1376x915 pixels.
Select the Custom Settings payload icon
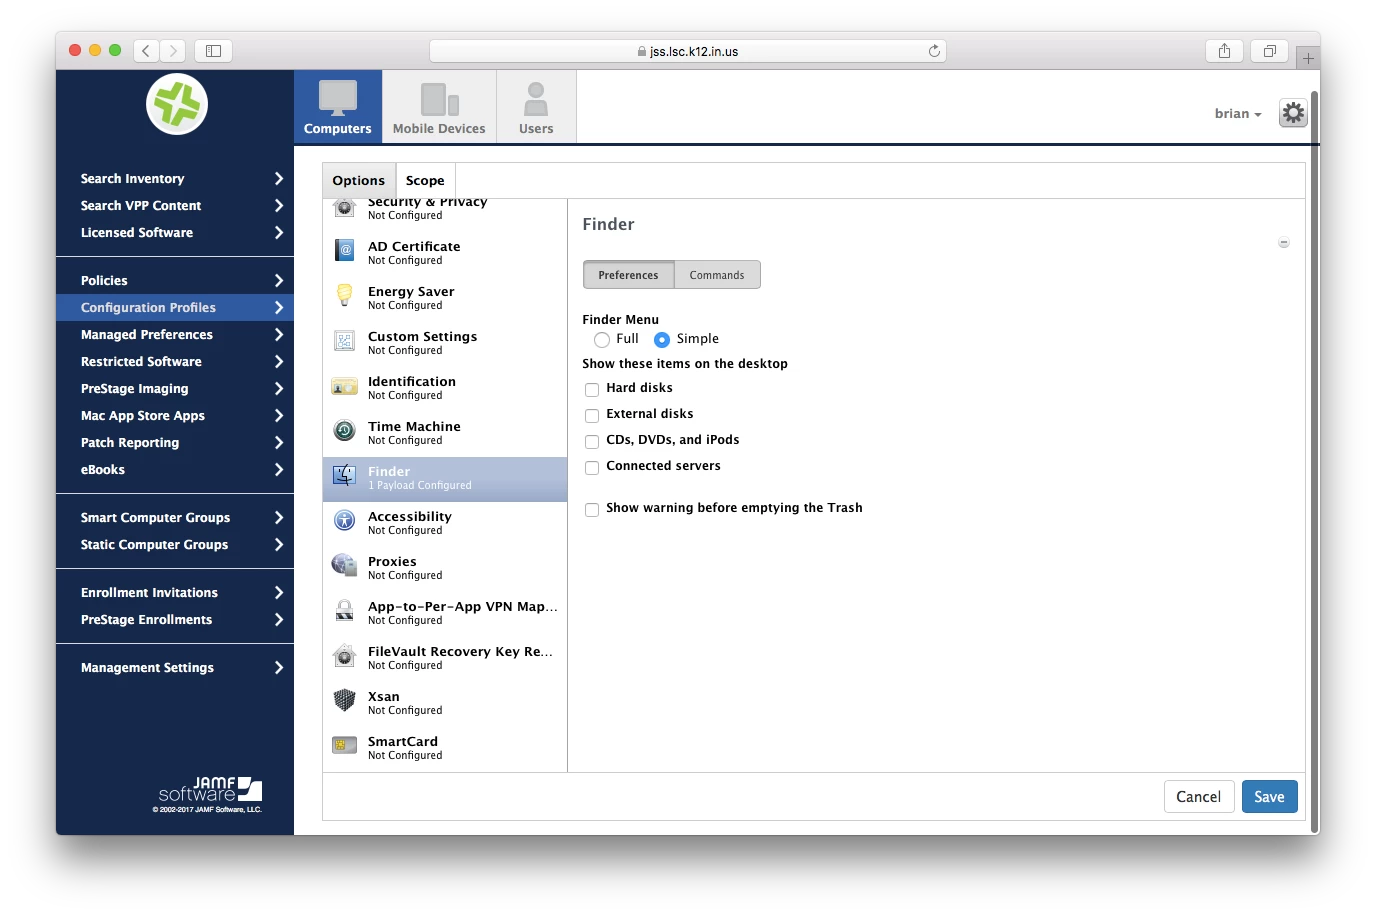(345, 341)
